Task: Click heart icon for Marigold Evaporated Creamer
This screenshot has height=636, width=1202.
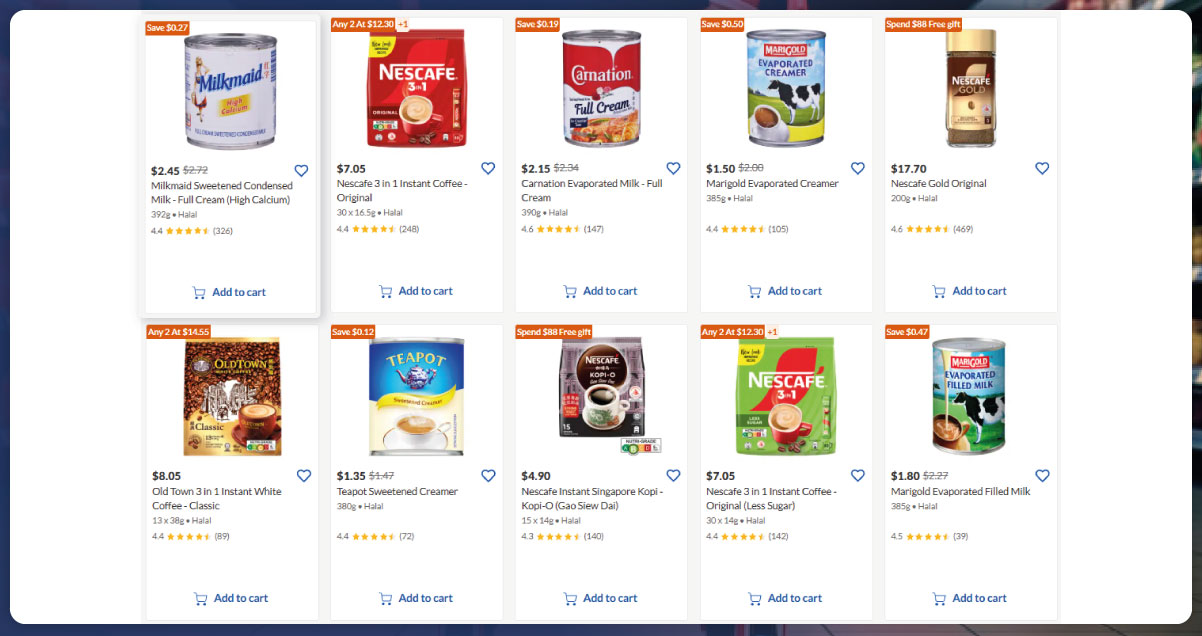Action: point(857,169)
